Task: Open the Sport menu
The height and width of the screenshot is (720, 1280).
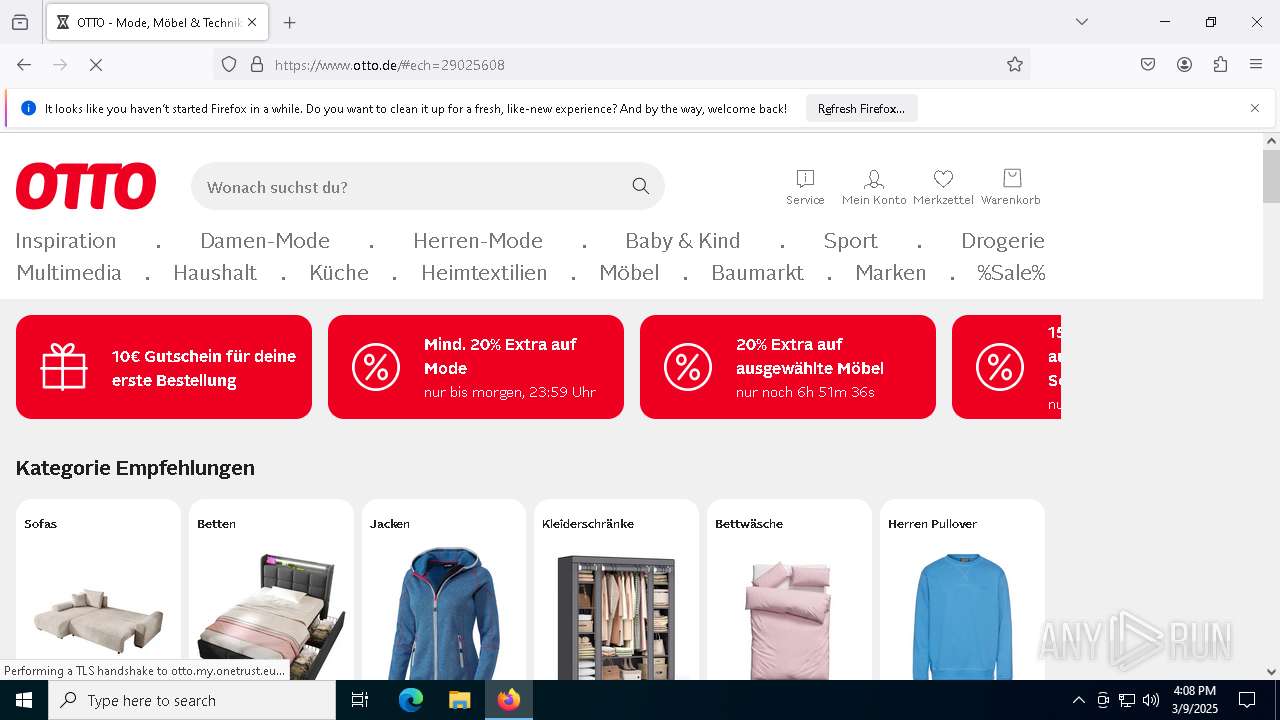Action: coord(851,241)
